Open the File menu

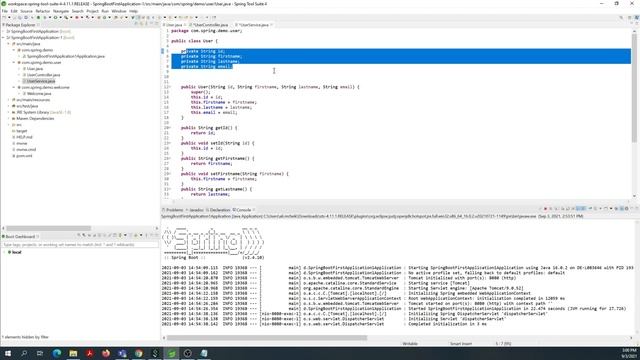click(x=4, y=11)
